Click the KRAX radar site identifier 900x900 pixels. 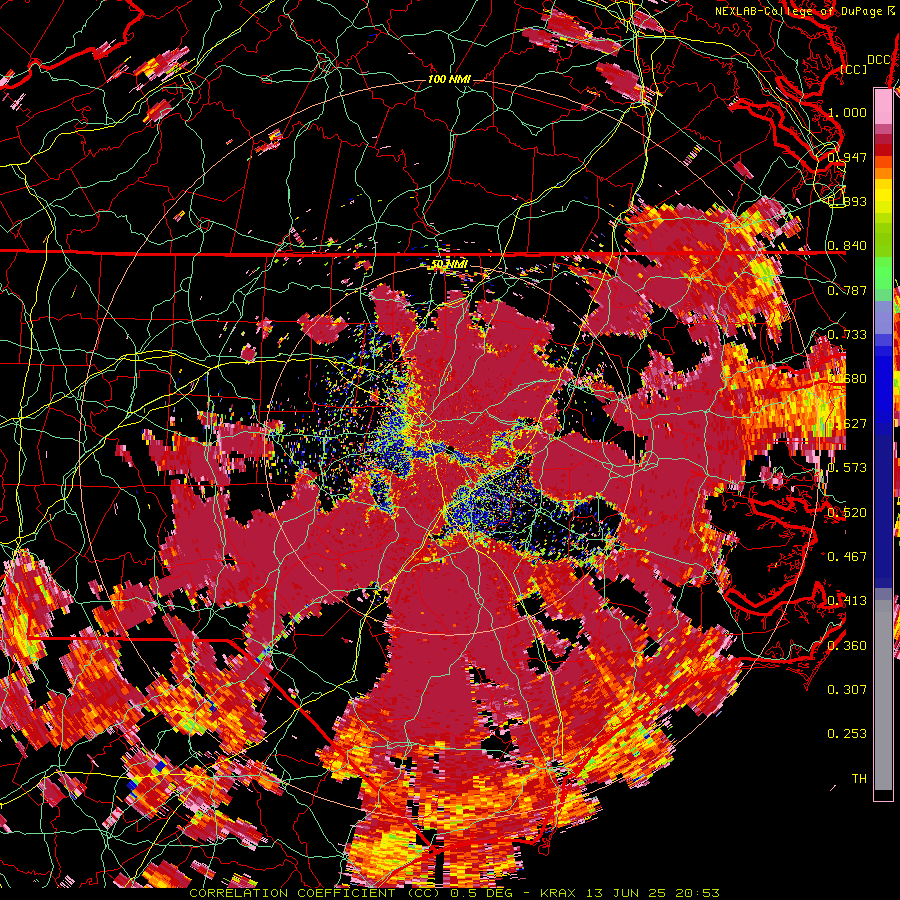coord(559,893)
